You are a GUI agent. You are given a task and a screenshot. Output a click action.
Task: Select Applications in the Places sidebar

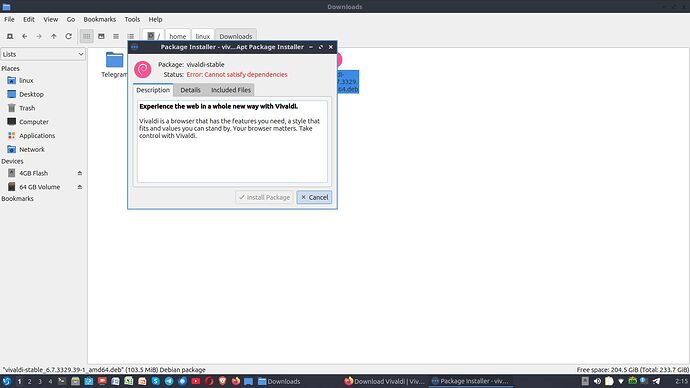[x=37, y=135]
